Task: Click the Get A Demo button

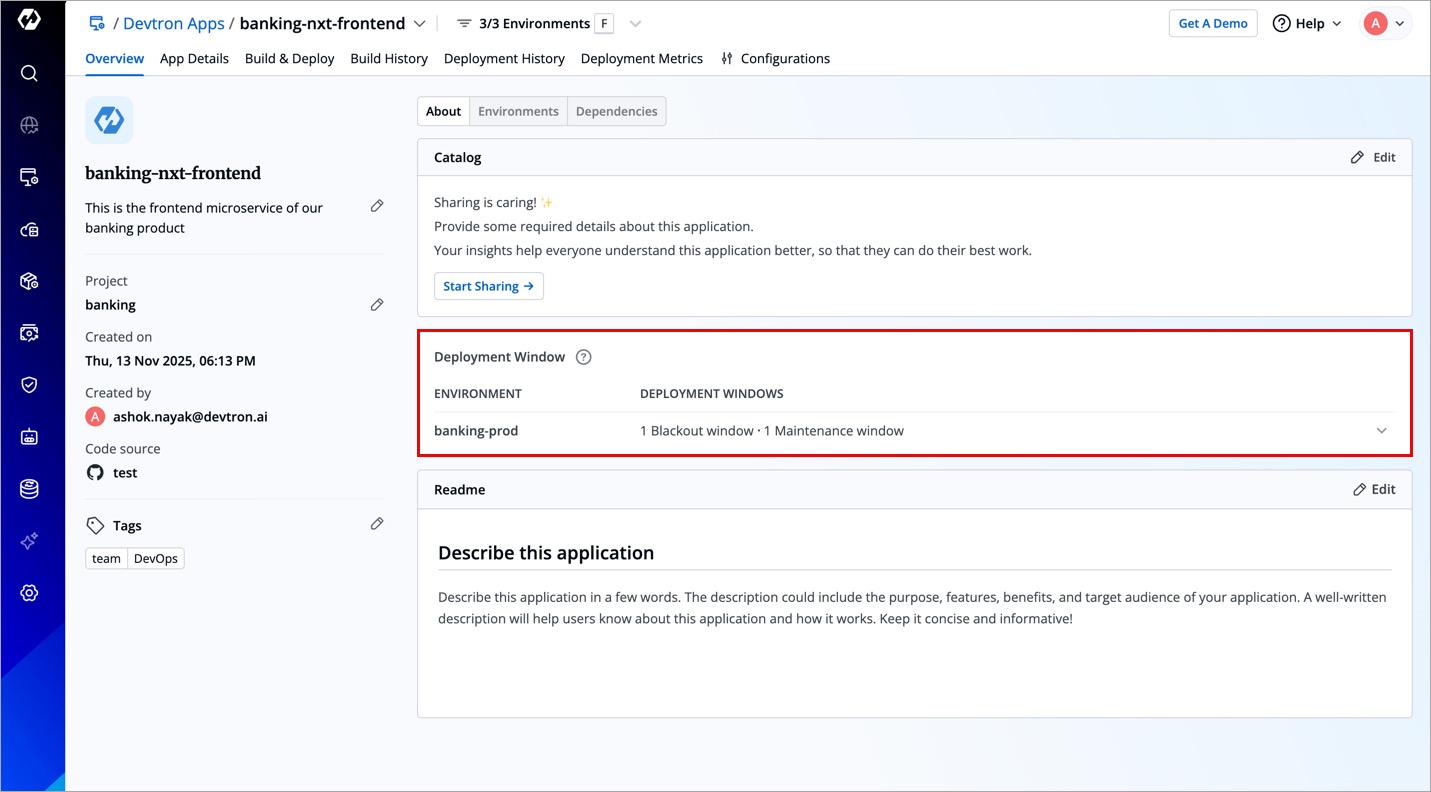Action: (x=1212, y=24)
